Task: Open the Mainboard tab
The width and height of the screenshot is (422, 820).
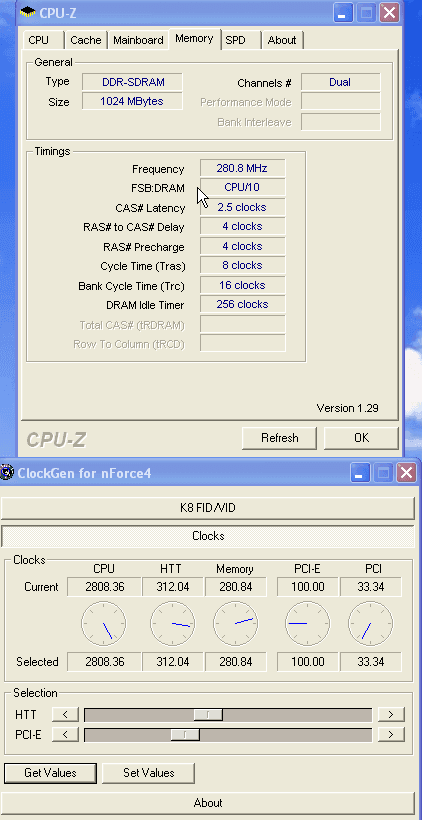Action: tap(138, 40)
